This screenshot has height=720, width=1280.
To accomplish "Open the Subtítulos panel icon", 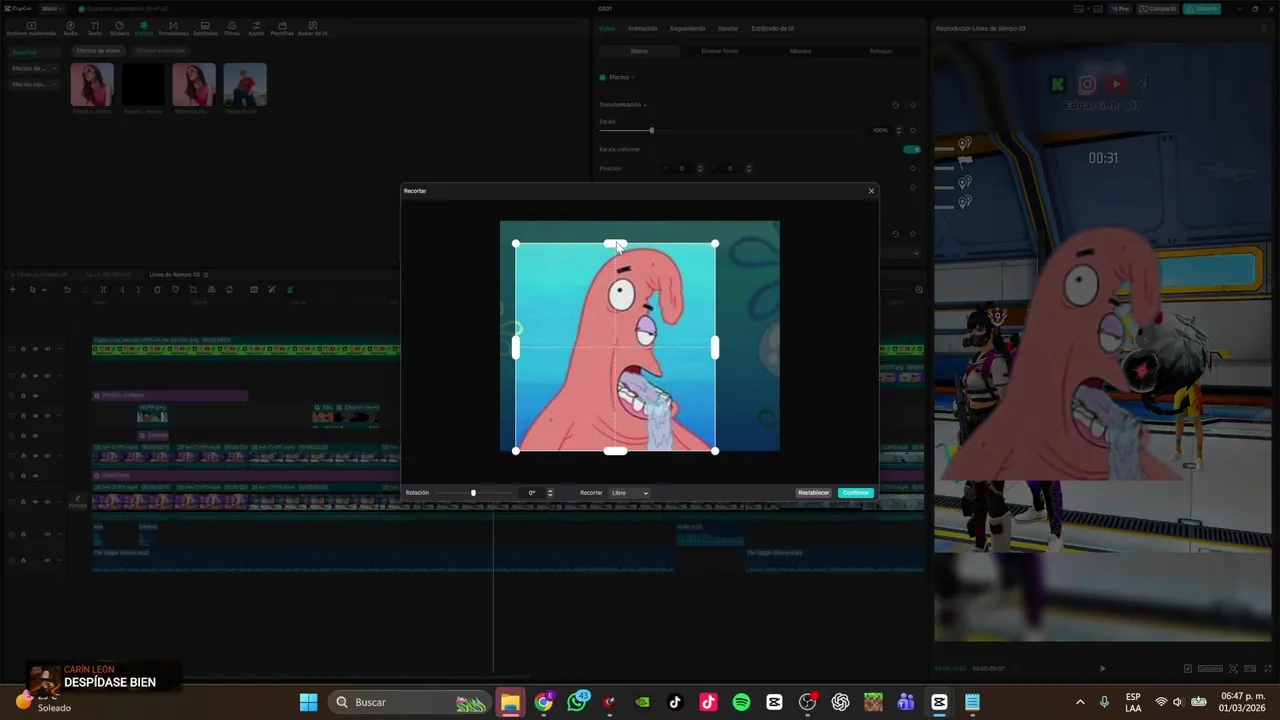I will (x=205, y=28).
